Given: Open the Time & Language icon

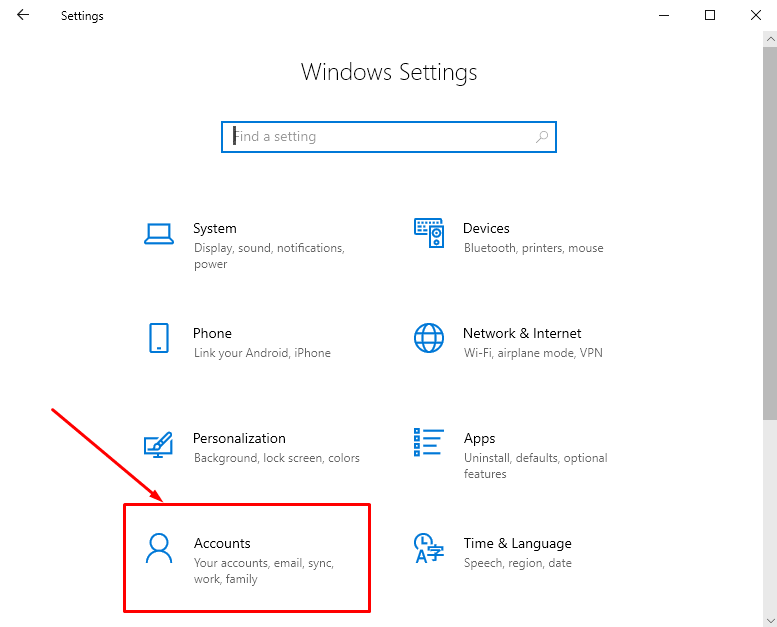Looking at the screenshot, I should point(429,548).
